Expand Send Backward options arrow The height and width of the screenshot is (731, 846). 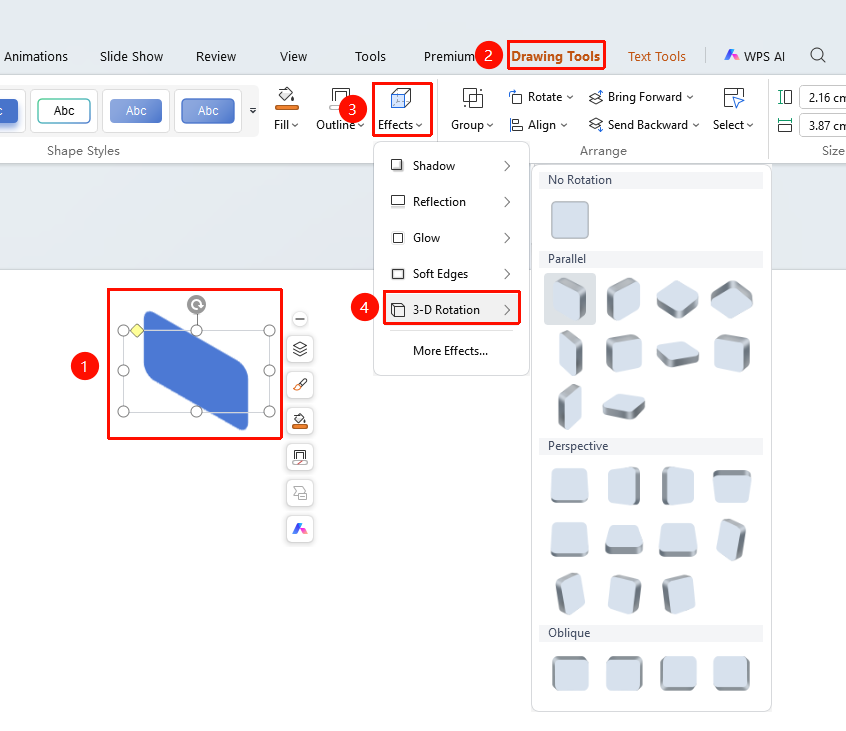(696, 125)
